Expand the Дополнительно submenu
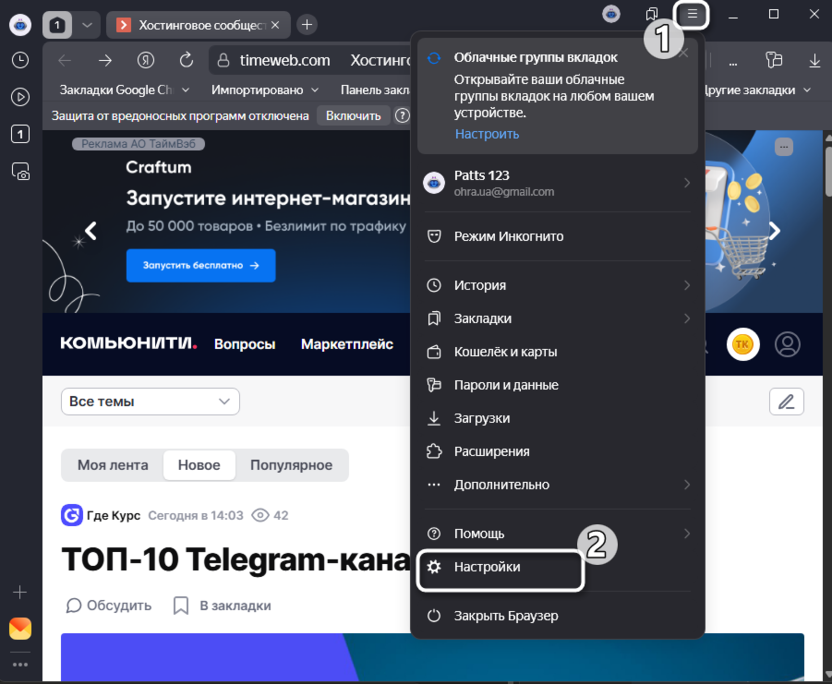The width and height of the screenshot is (832, 684). click(x=557, y=485)
